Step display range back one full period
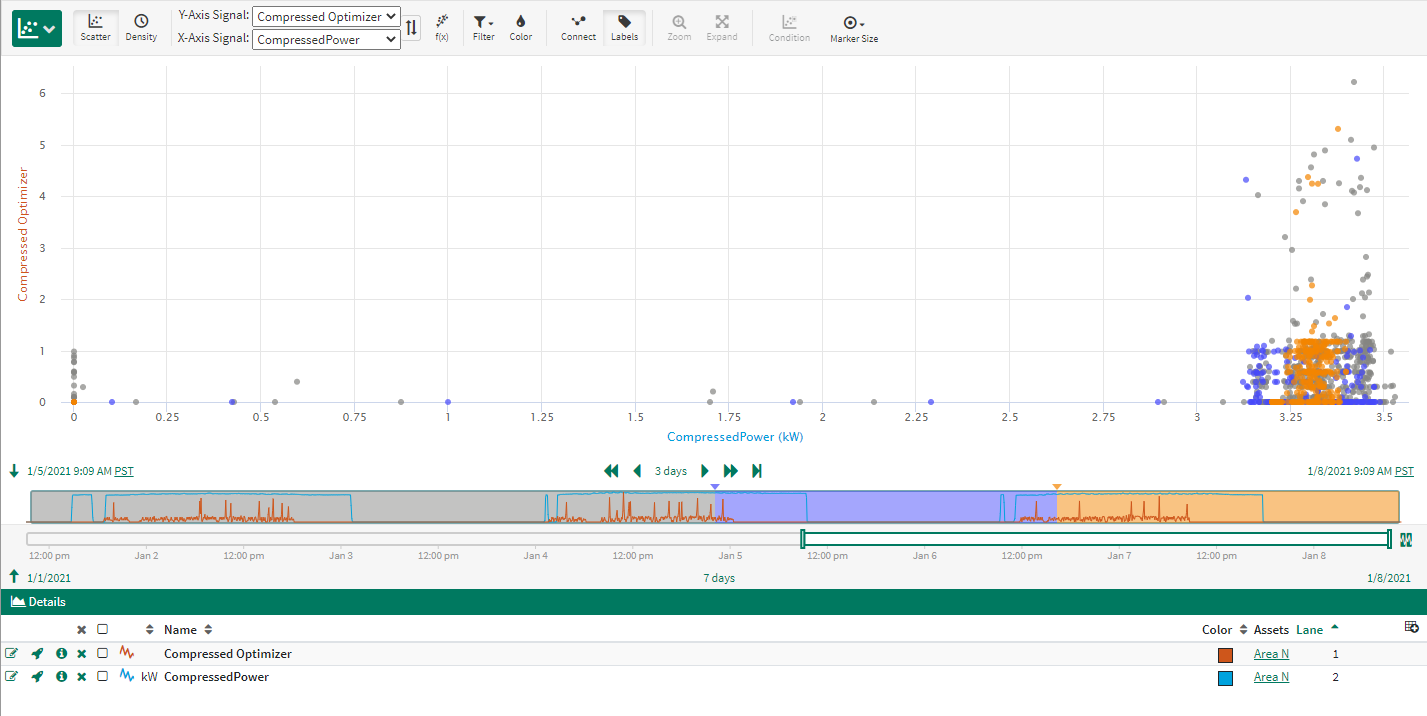This screenshot has width=1427, height=716. pos(611,471)
